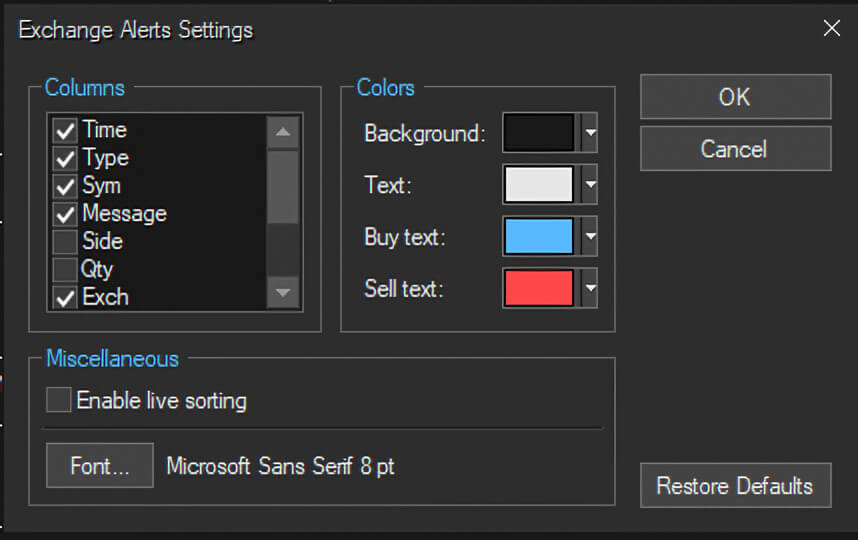
Task: Toggle the Exch column checkbox
Action: click(x=65, y=298)
